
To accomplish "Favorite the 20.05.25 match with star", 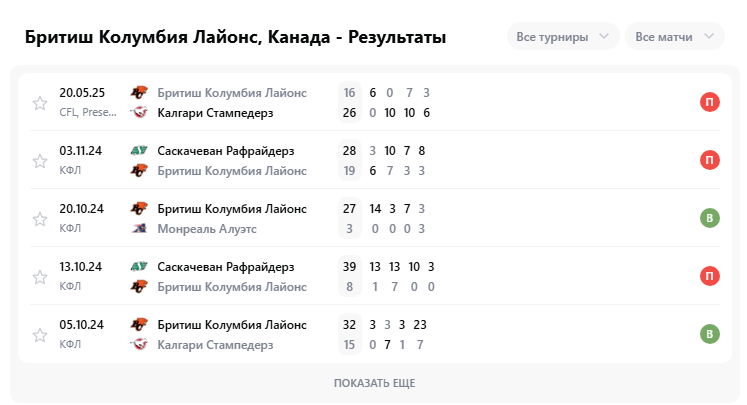I will point(40,103).
